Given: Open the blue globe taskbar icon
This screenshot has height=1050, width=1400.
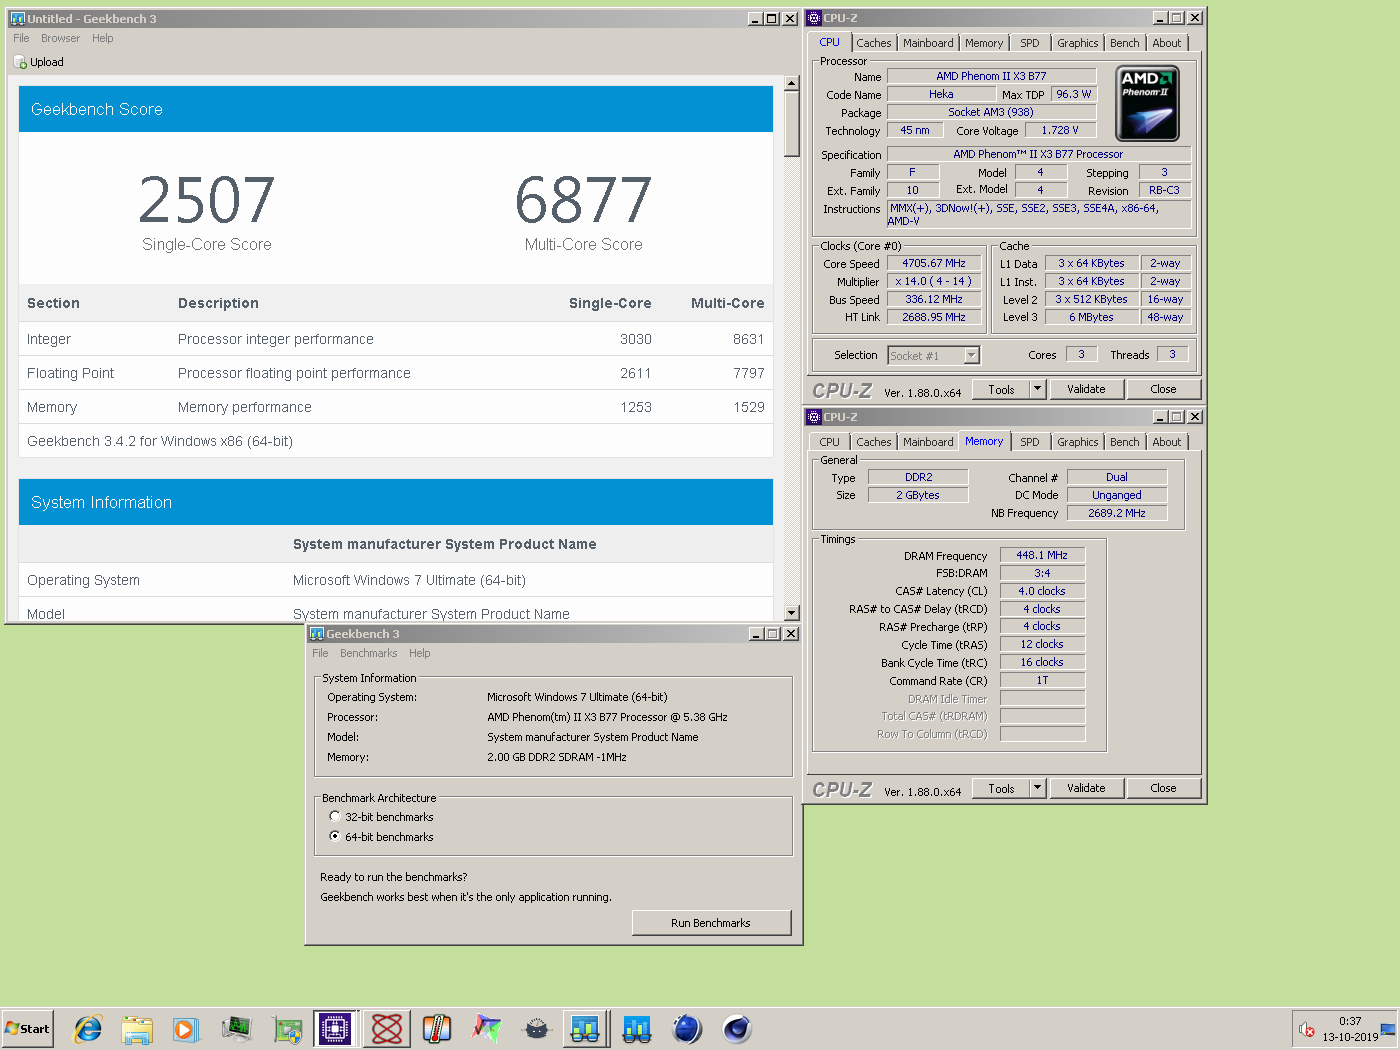Looking at the screenshot, I should coord(687,1029).
